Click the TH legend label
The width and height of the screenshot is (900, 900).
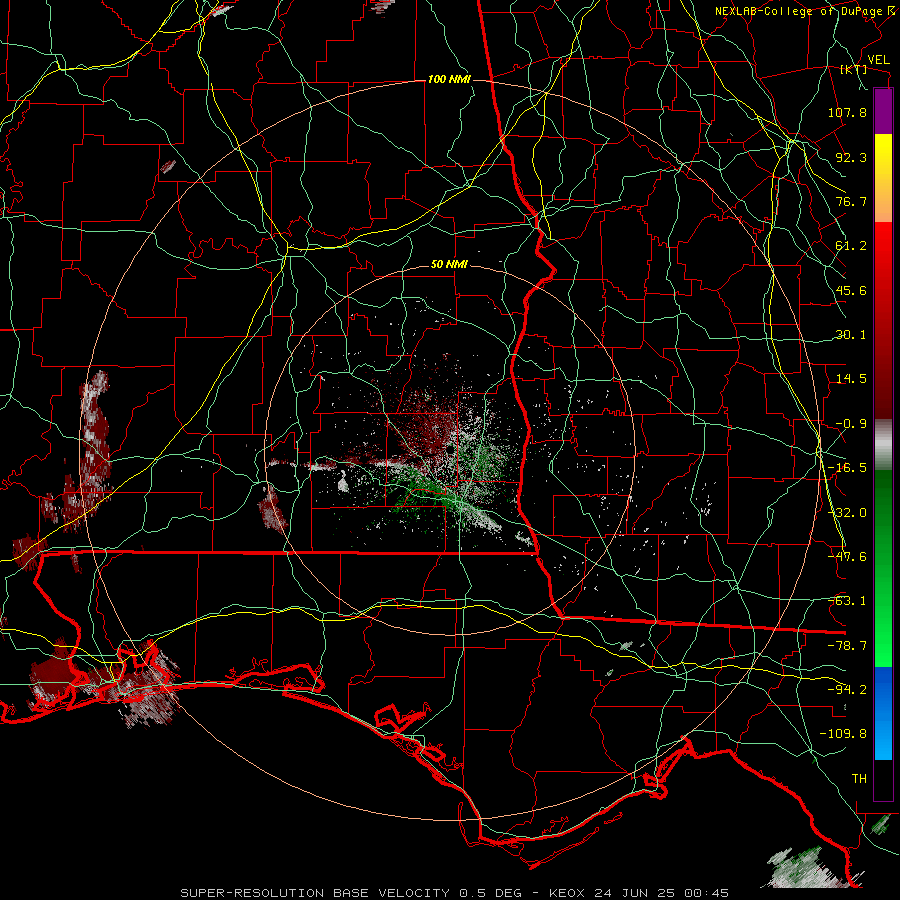click(859, 779)
